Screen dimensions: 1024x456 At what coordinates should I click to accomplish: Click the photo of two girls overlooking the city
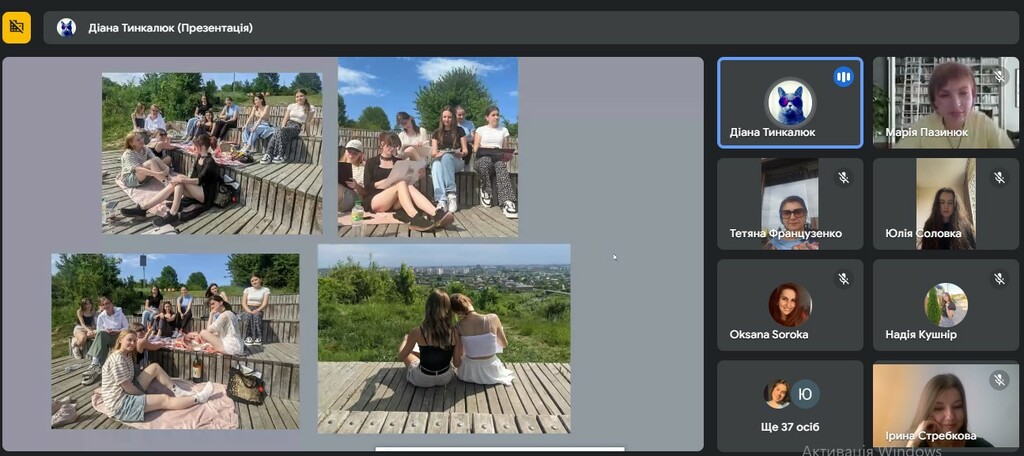click(x=444, y=338)
